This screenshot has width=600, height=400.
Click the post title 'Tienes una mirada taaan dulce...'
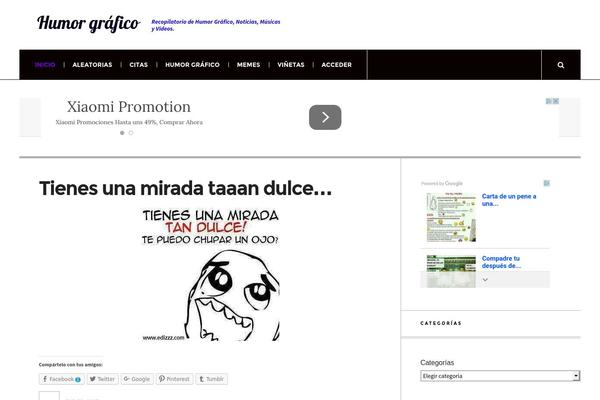tap(185, 188)
